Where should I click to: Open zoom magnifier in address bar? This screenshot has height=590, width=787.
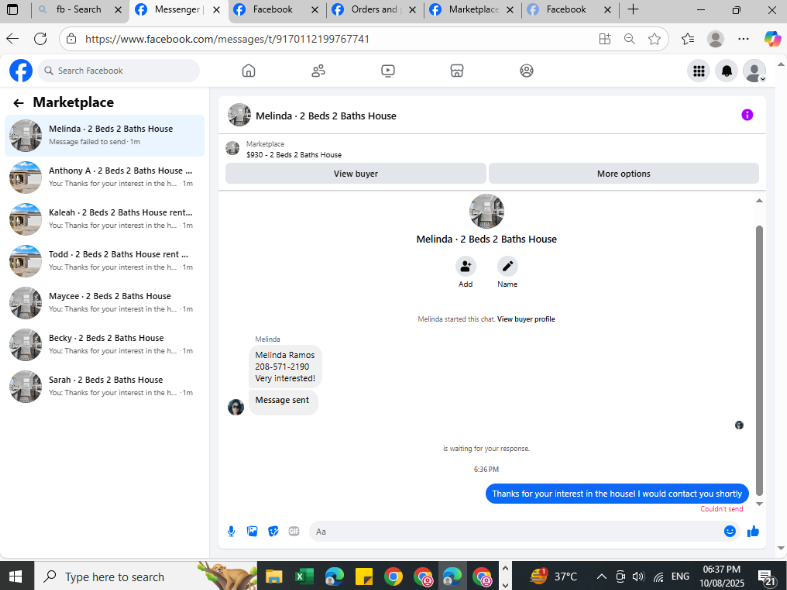[629, 39]
